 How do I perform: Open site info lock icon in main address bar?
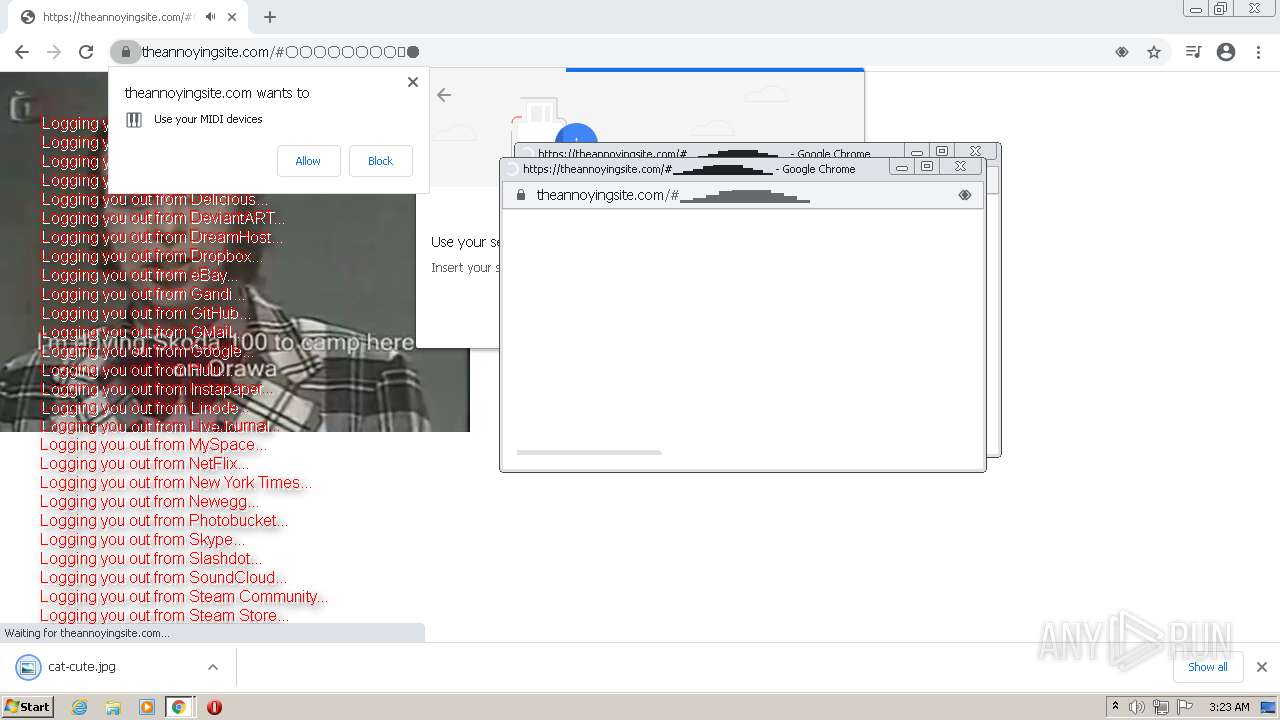(125, 52)
